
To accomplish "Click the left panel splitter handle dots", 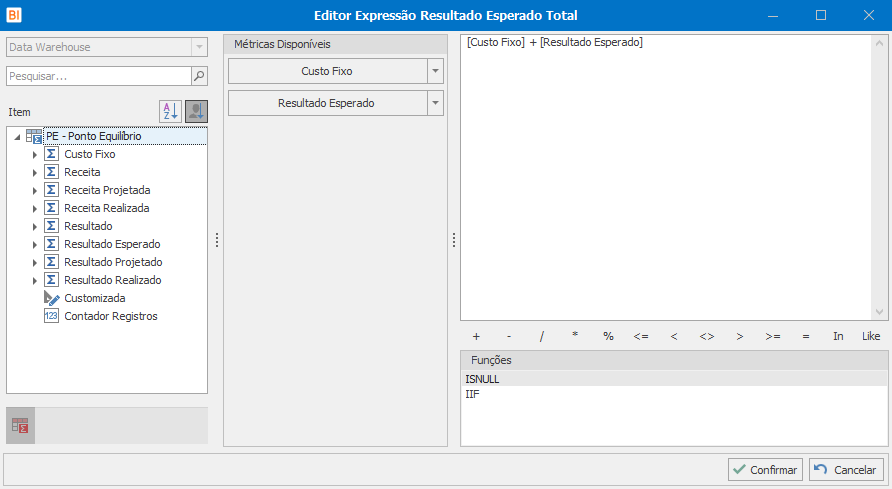I will click(217, 240).
